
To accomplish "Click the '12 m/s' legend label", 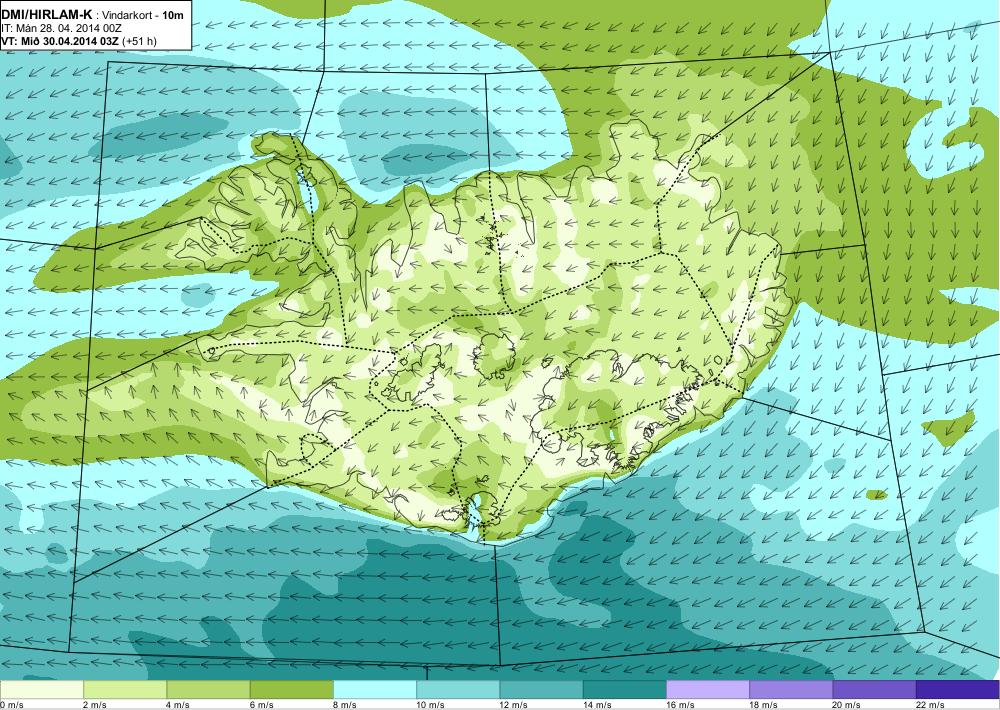I will coord(514,705).
